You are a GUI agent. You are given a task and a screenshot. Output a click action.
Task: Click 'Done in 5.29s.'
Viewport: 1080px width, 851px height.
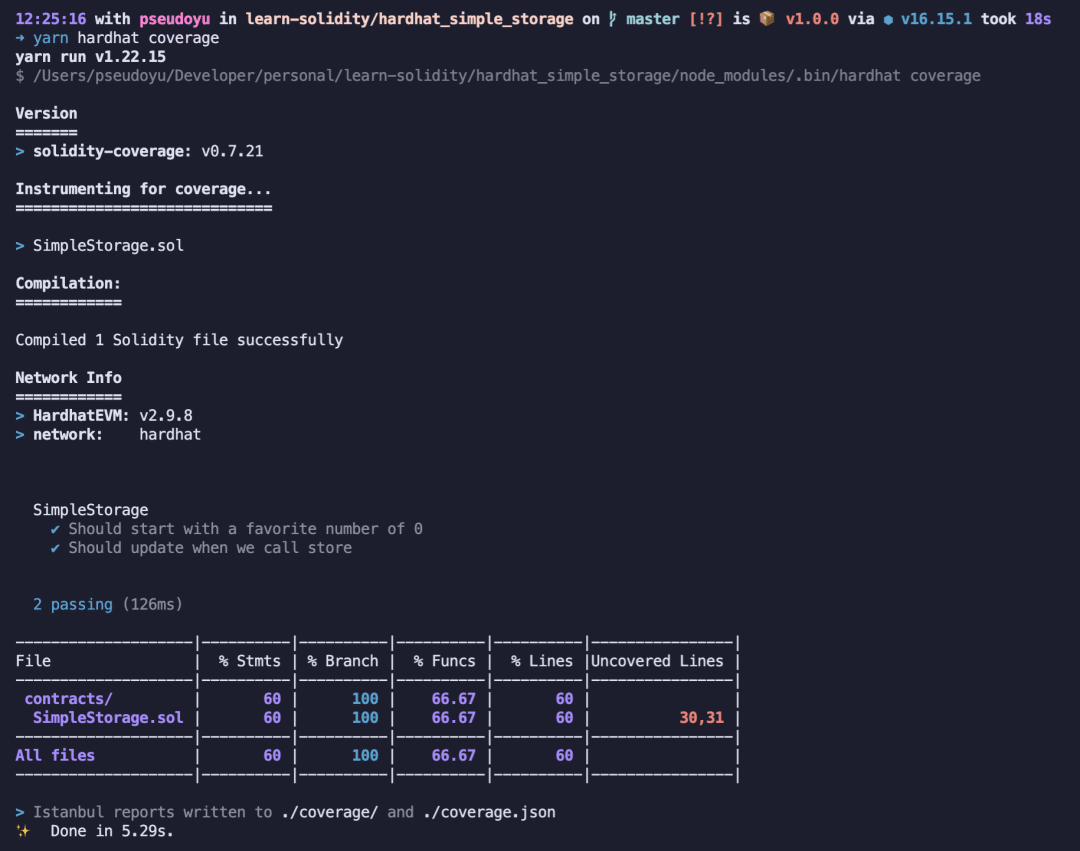112,831
